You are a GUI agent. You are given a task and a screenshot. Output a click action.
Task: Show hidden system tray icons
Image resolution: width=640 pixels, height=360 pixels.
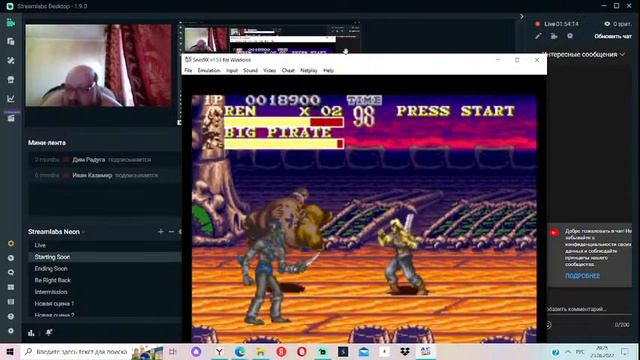tap(568, 351)
